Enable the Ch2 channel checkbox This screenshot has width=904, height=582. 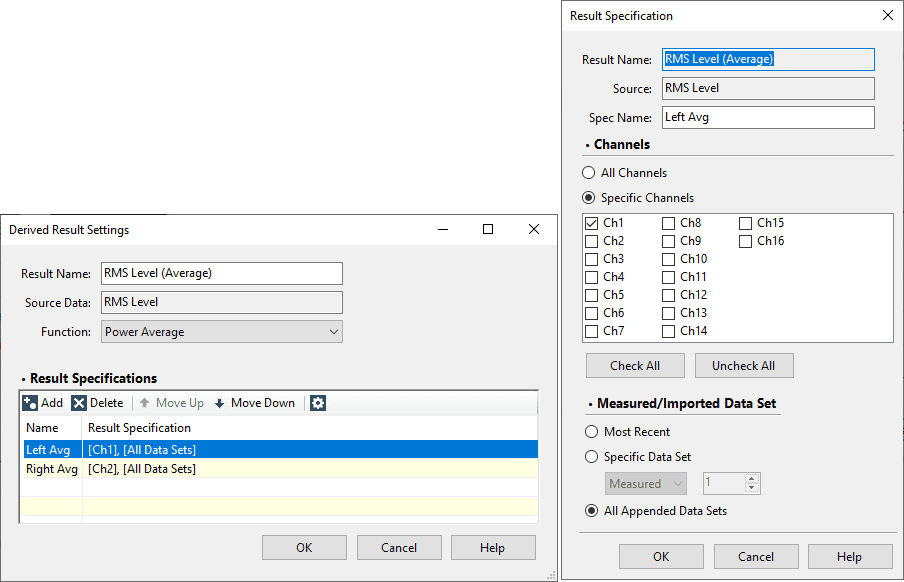coord(591,241)
